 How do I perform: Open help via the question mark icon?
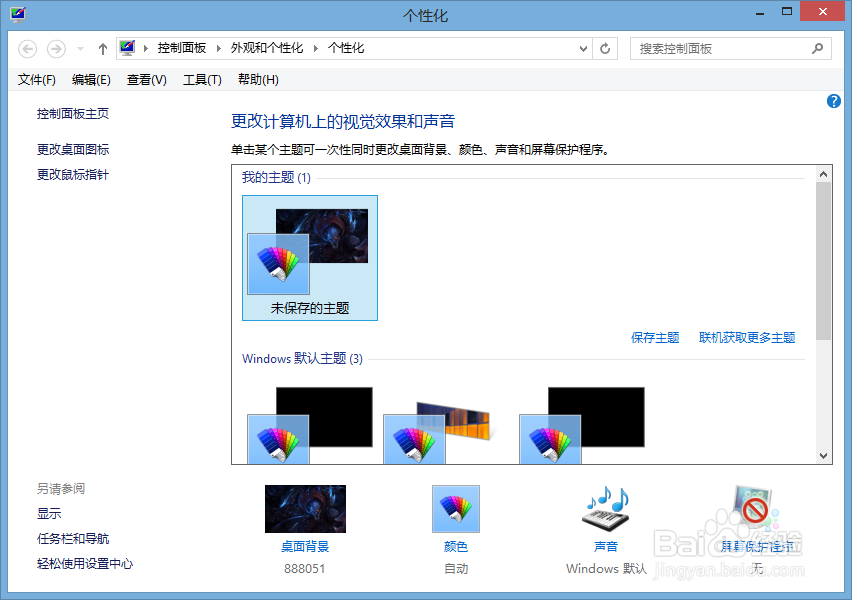[834, 100]
